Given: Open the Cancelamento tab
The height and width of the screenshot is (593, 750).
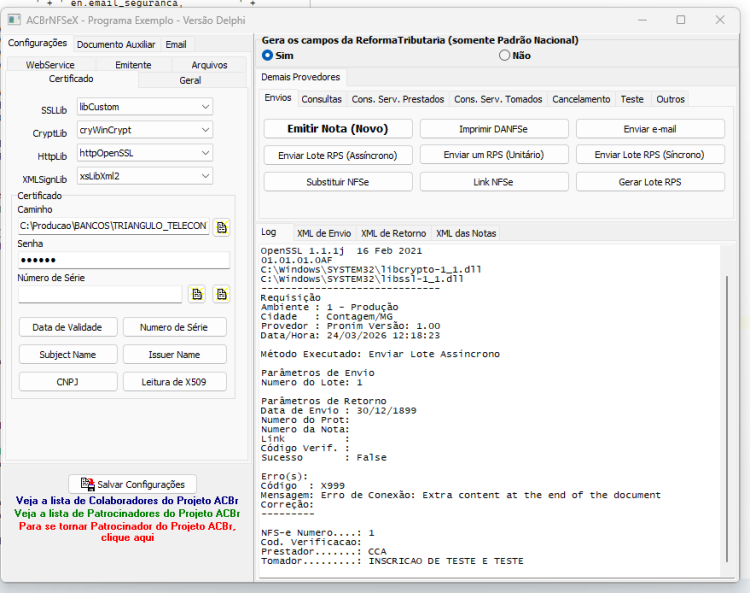Looking at the screenshot, I should click(x=581, y=99).
